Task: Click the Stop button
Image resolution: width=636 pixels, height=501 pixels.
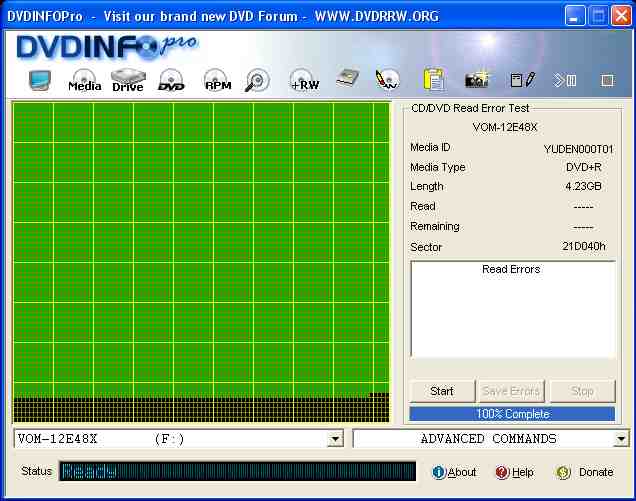Action: point(582,391)
